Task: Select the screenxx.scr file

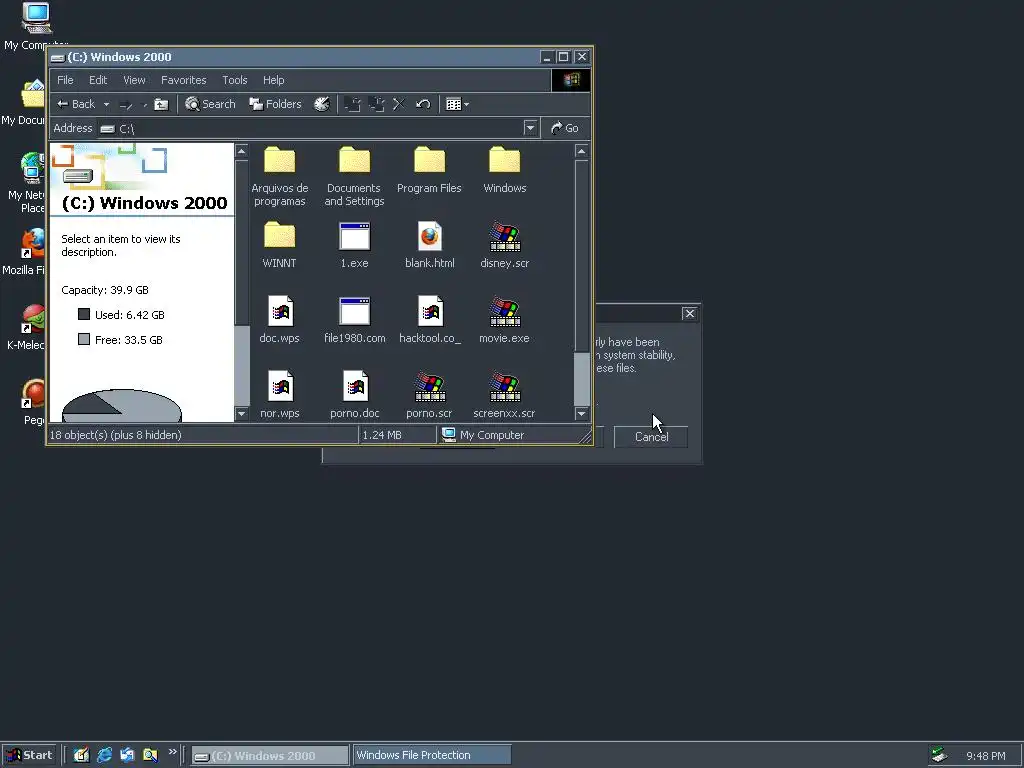Action: click(504, 395)
